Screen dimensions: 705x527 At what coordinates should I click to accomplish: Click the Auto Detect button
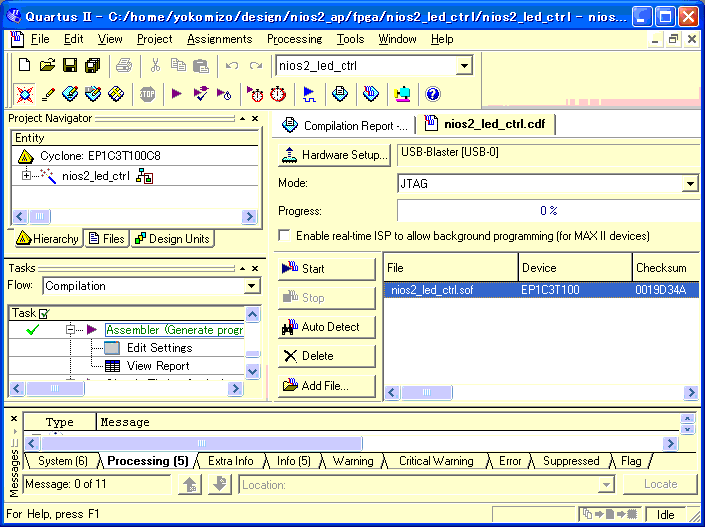(326, 327)
